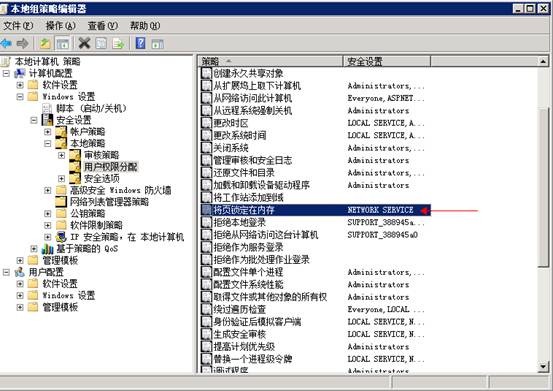Screen dimensions: 553x391
Task: Click the back arrow toolbar icon
Action: pos(6,44)
